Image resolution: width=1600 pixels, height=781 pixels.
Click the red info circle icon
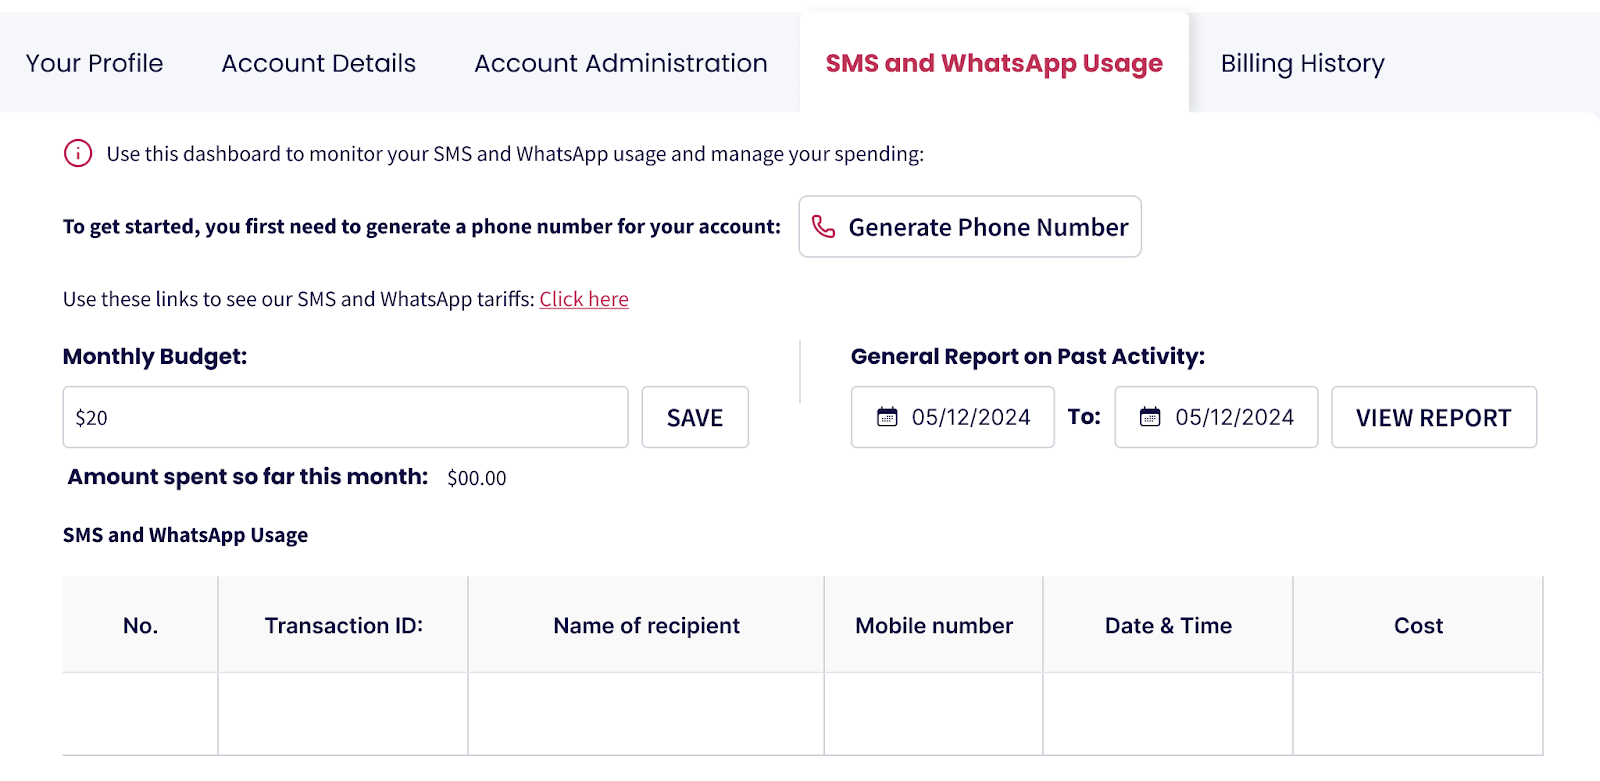[78, 153]
